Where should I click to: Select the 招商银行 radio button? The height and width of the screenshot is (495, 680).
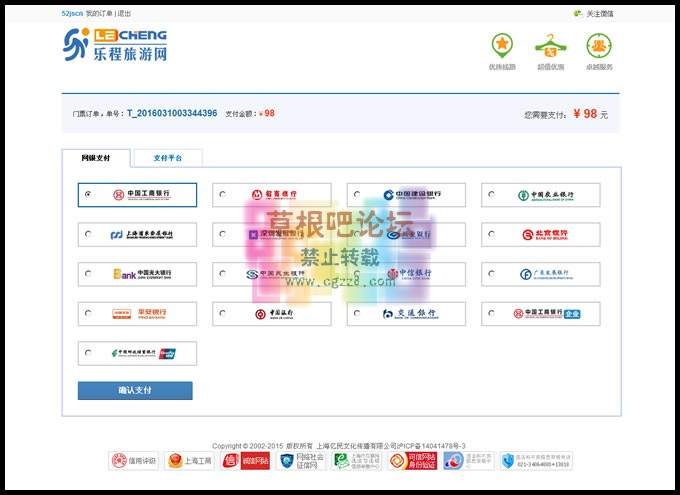click(222, 194)
